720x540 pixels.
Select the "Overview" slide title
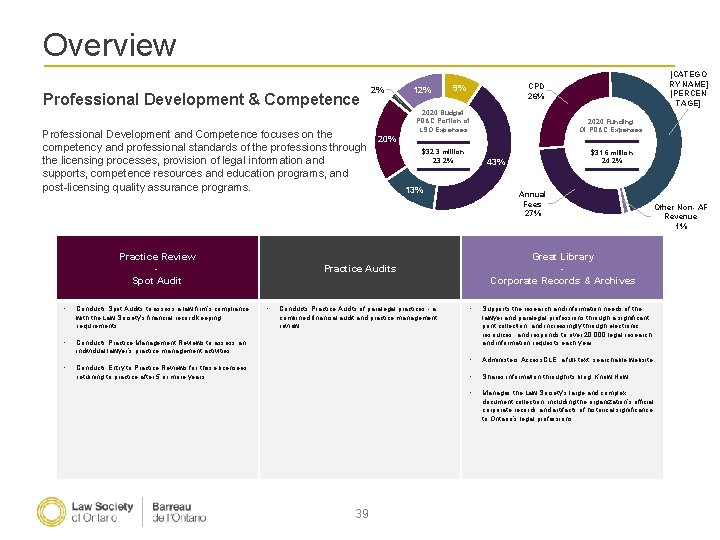point(109,45)
